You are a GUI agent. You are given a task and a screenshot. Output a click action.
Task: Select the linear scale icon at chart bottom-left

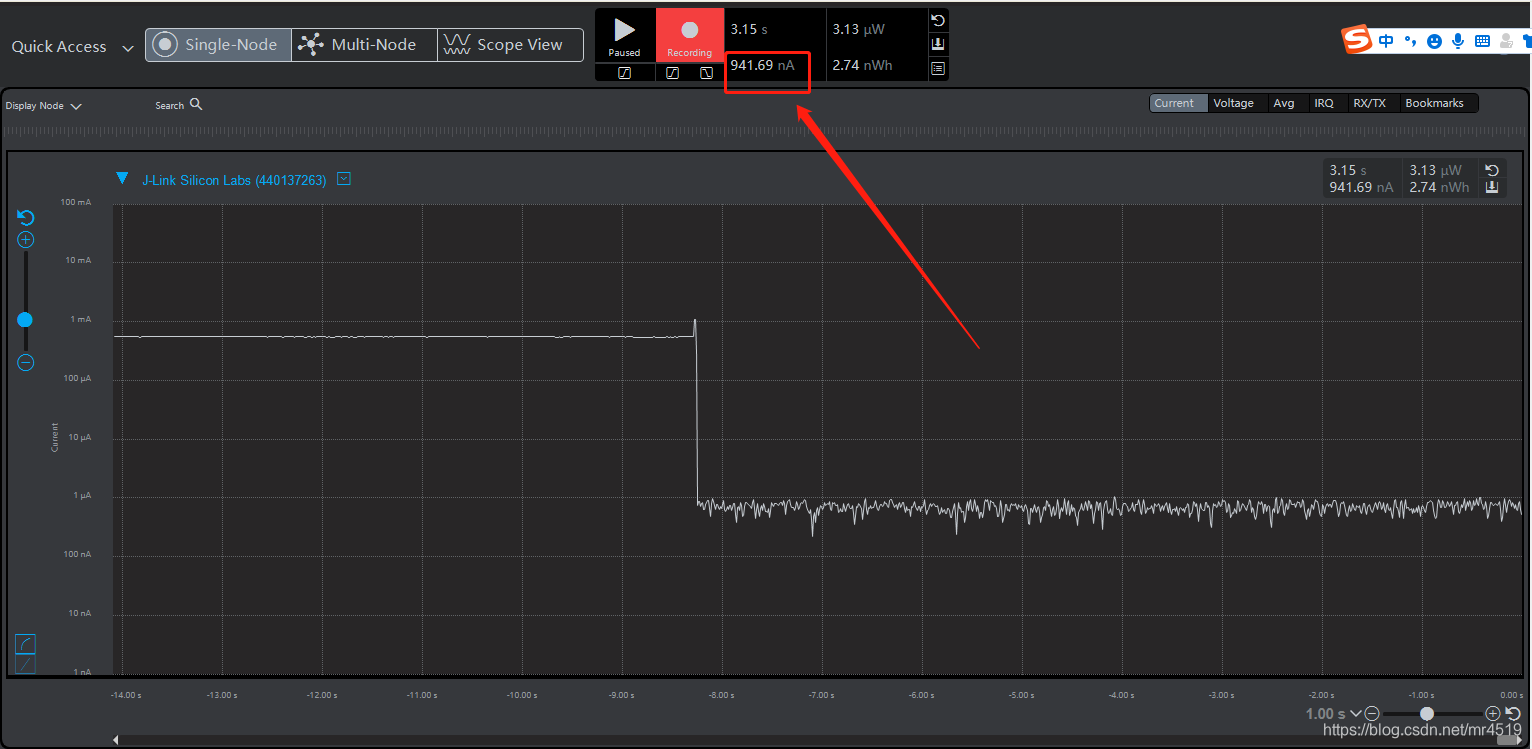pos(26,663)
